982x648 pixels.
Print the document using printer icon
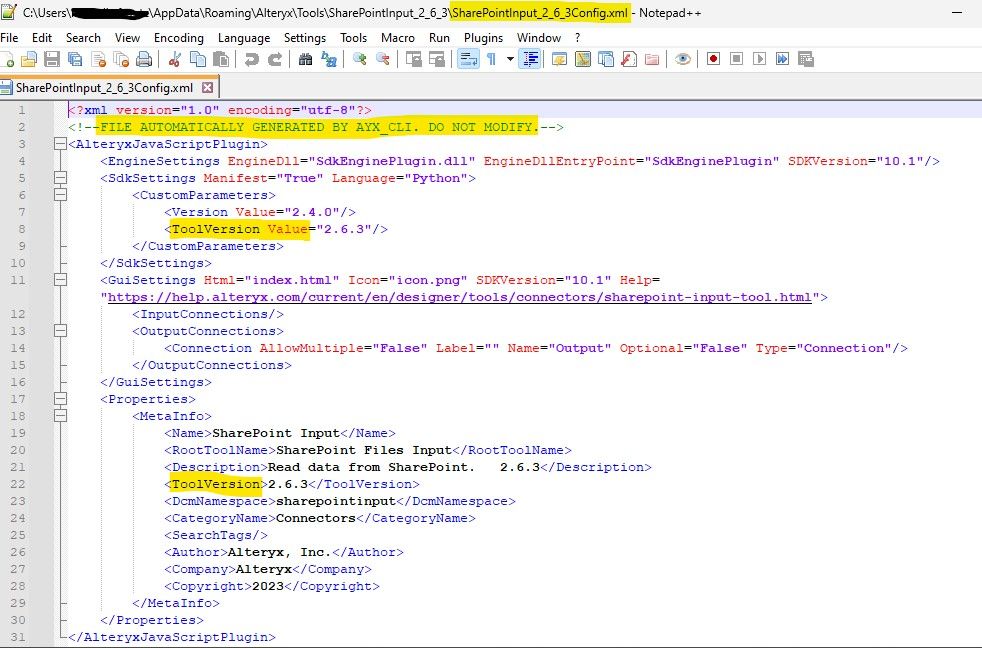point(144,59)
